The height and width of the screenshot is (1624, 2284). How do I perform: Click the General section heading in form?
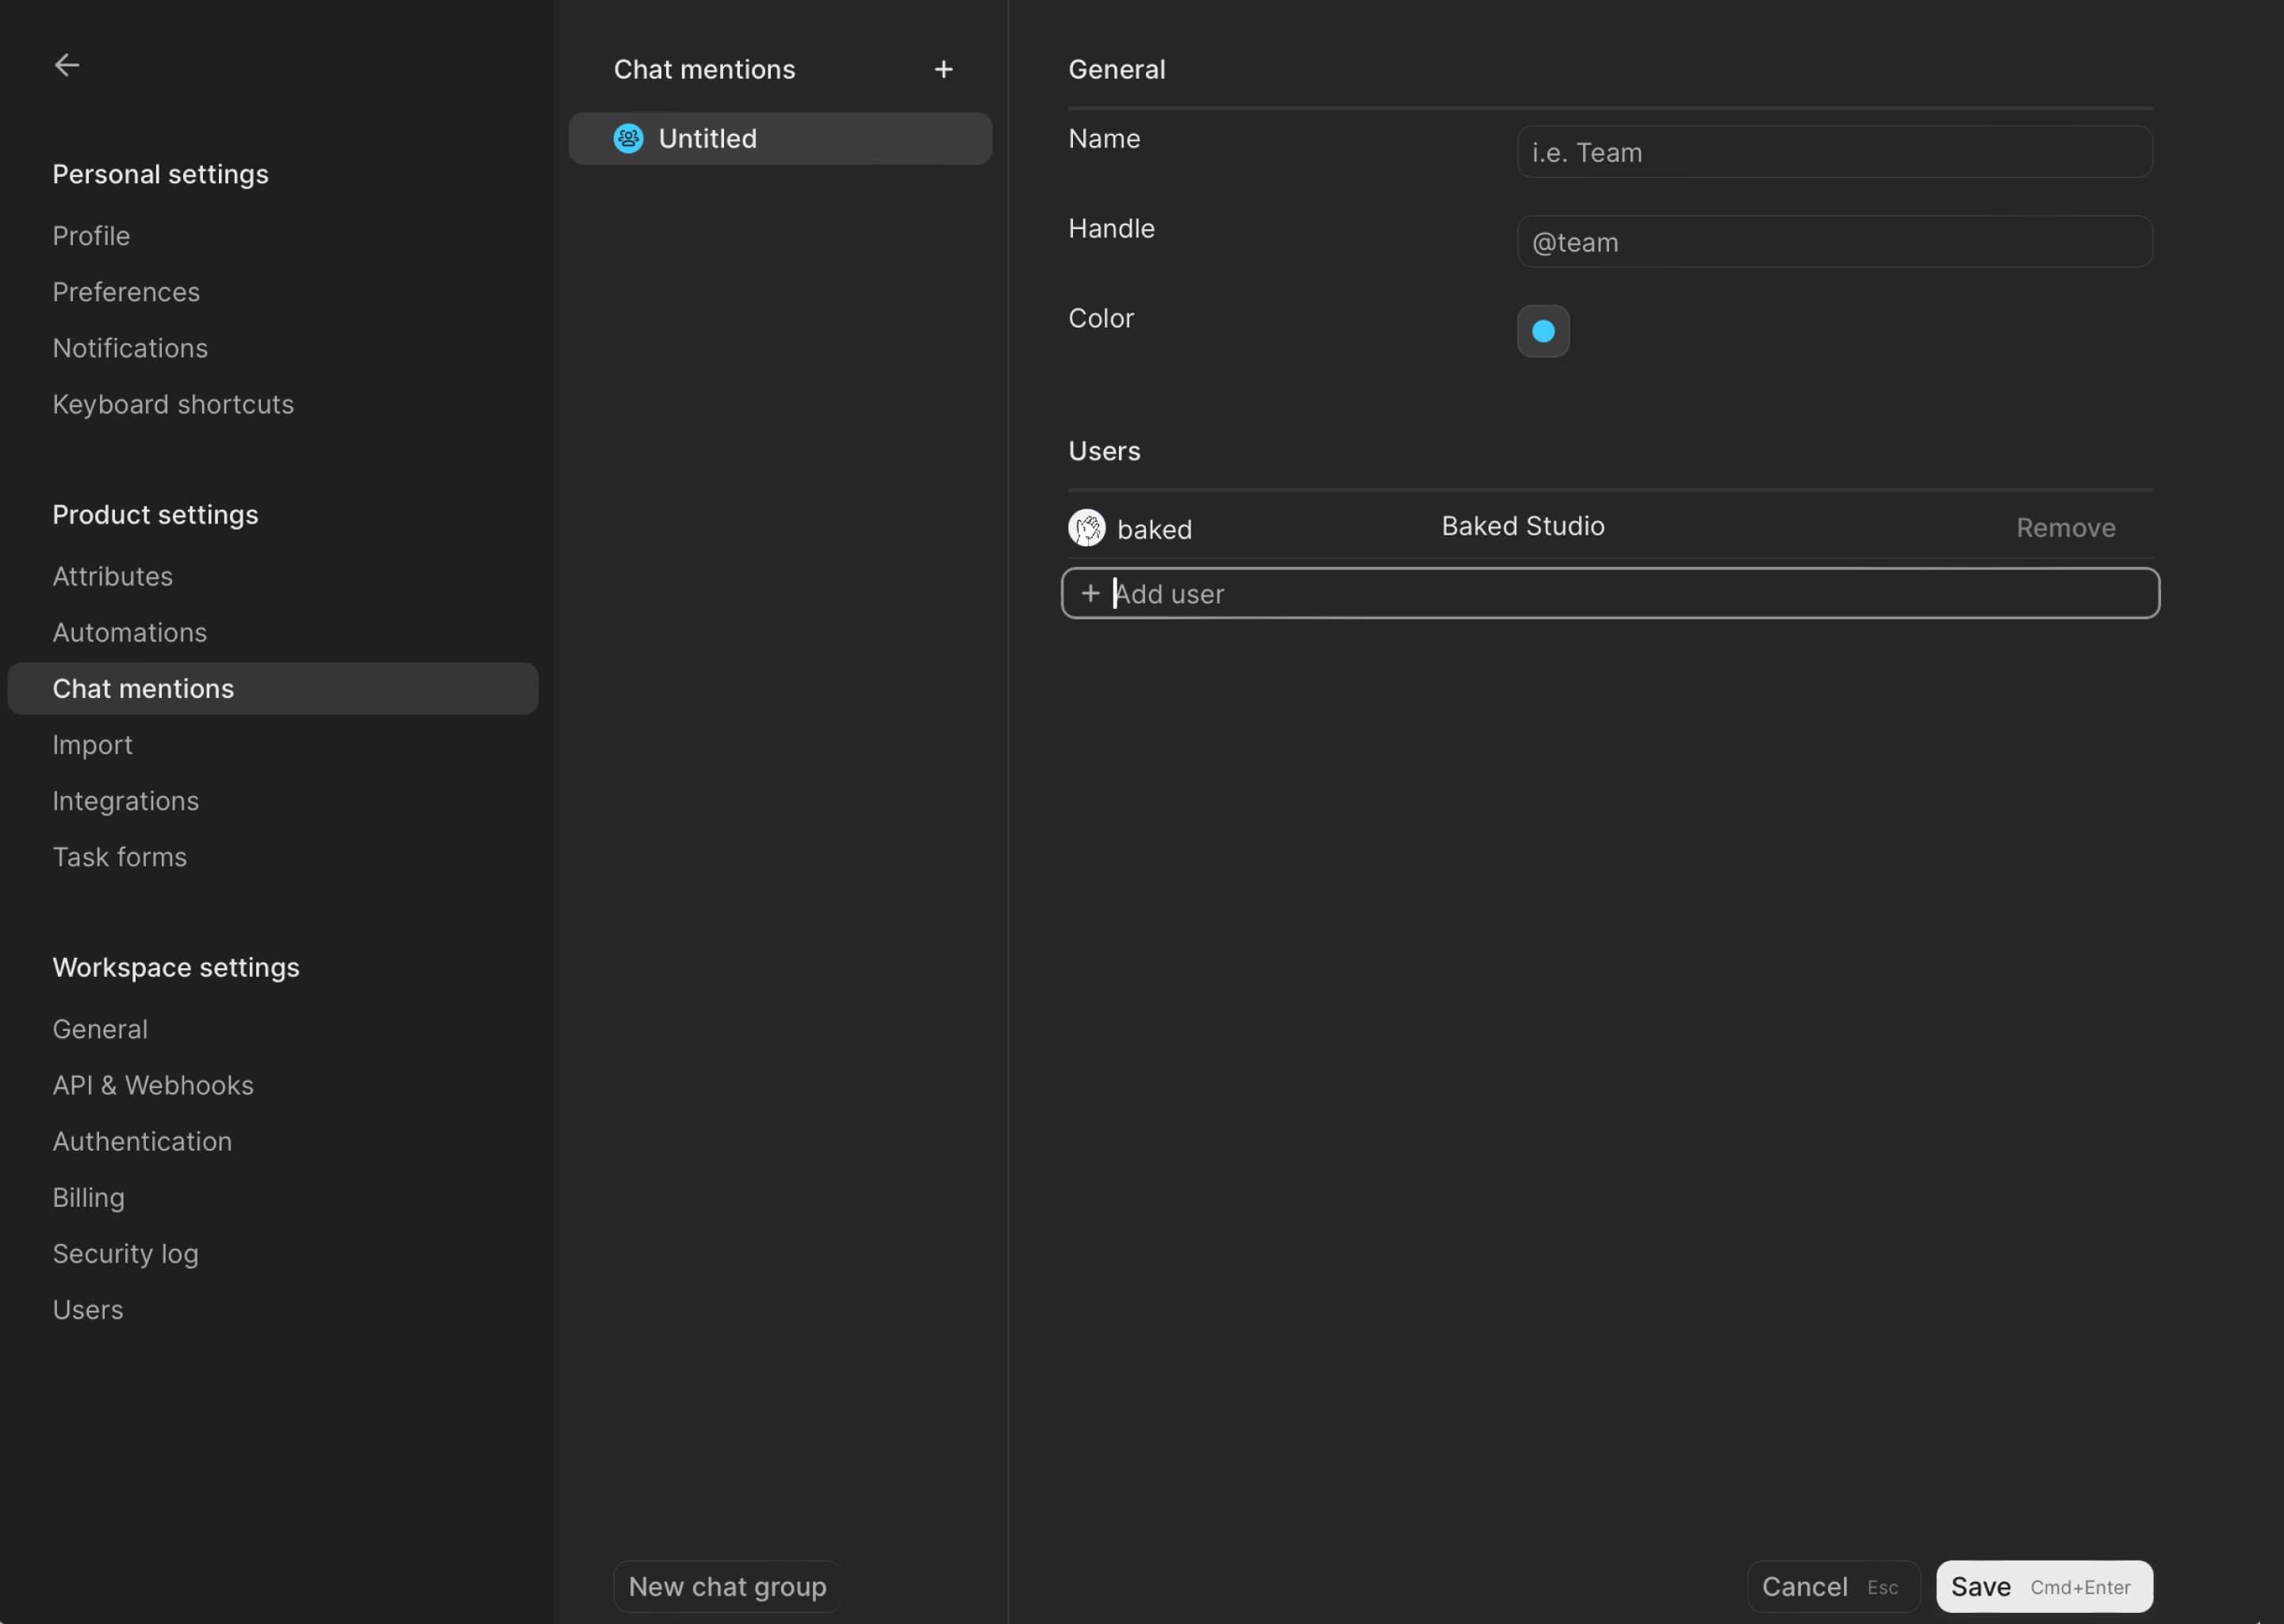1116,69
